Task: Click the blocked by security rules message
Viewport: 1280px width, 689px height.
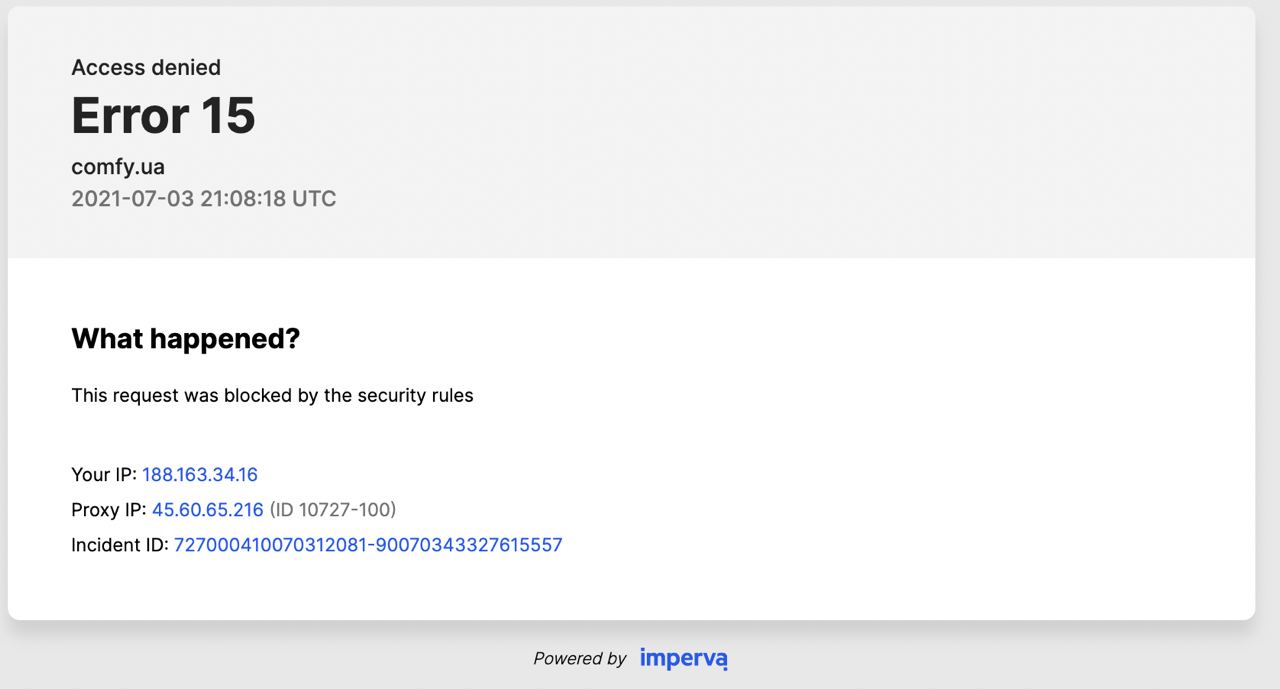Action: point(272,395)
